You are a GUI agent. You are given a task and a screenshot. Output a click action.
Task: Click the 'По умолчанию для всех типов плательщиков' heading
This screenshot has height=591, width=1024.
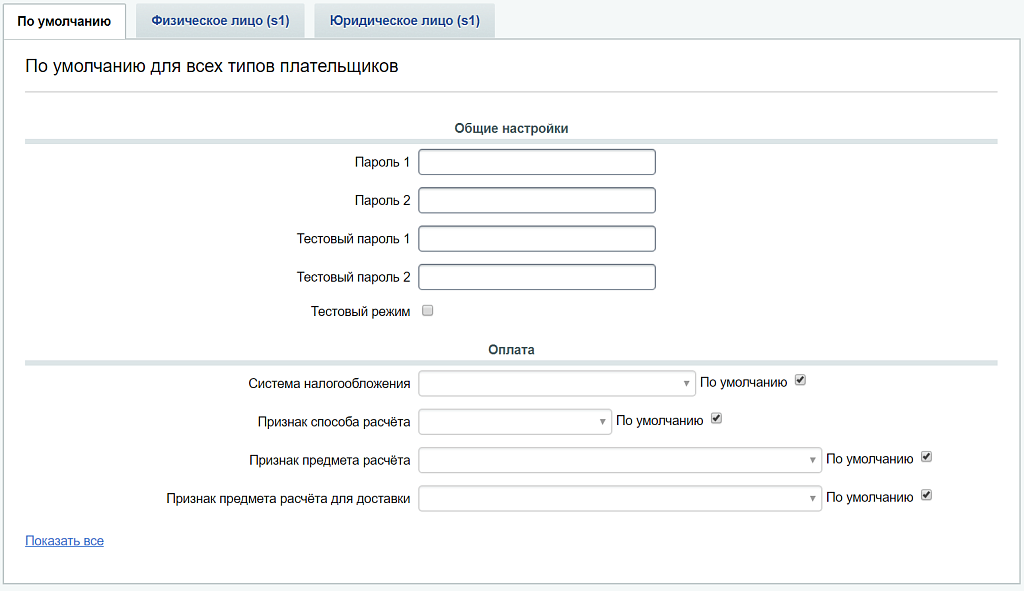coord(211,67)
